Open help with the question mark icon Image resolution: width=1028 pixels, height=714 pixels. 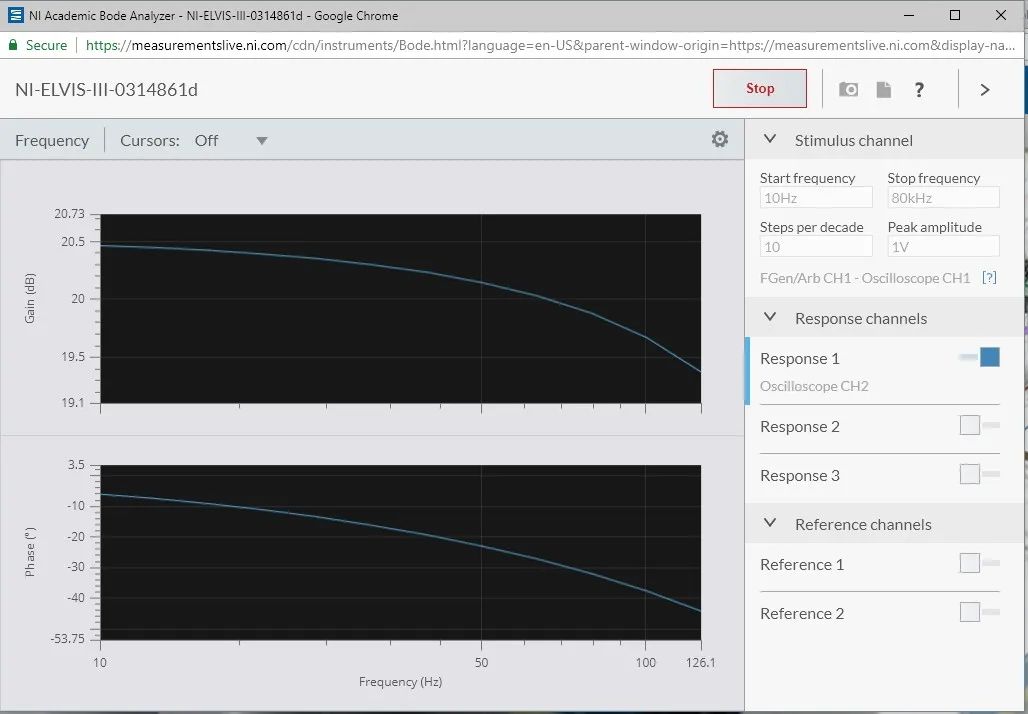pyautogui.click(x=919, y=90)
